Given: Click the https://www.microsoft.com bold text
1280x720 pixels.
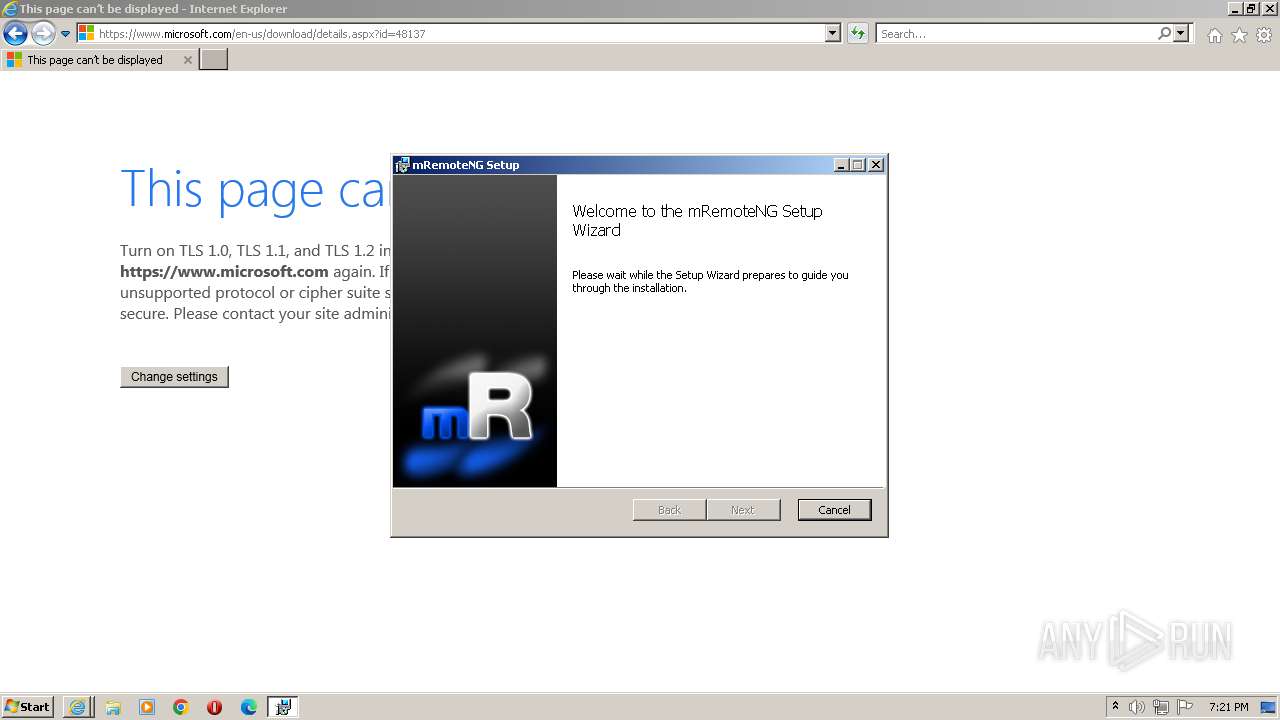Looking at the screenshot, I should pyautogui.click(x=224, y=271).
